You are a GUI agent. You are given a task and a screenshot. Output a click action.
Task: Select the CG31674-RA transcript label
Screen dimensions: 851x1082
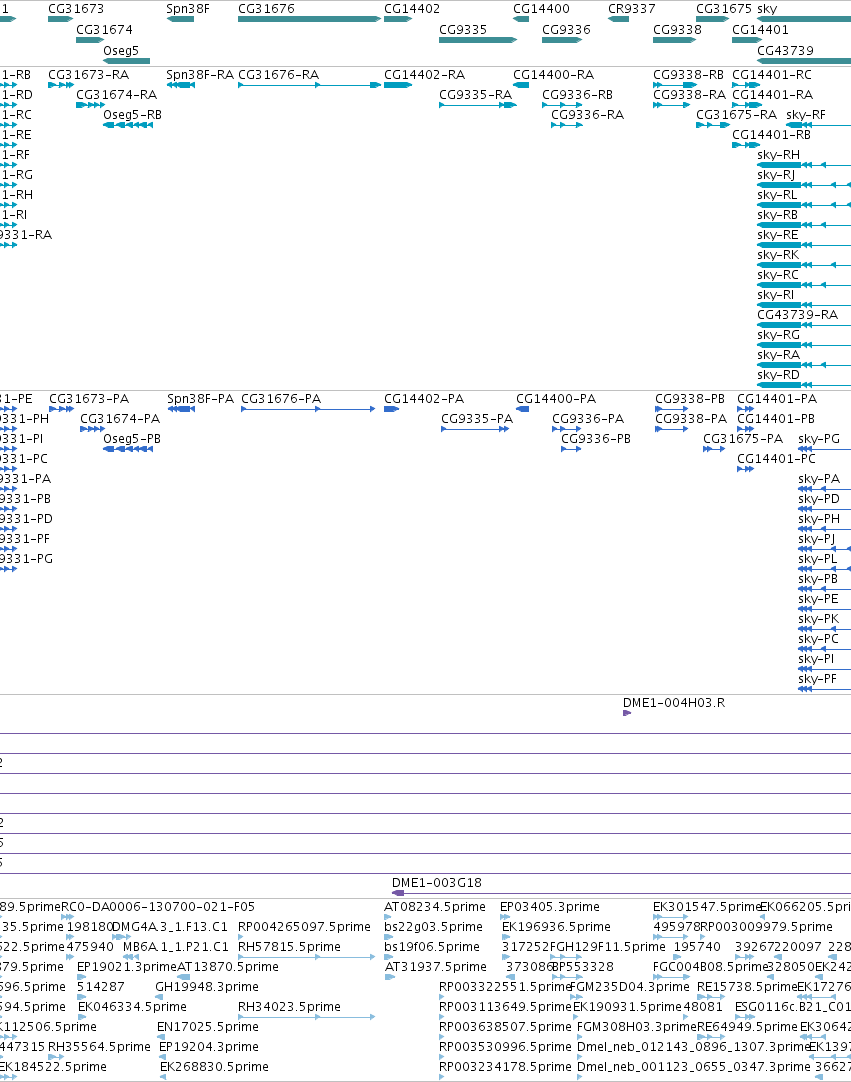click(117, 95)
